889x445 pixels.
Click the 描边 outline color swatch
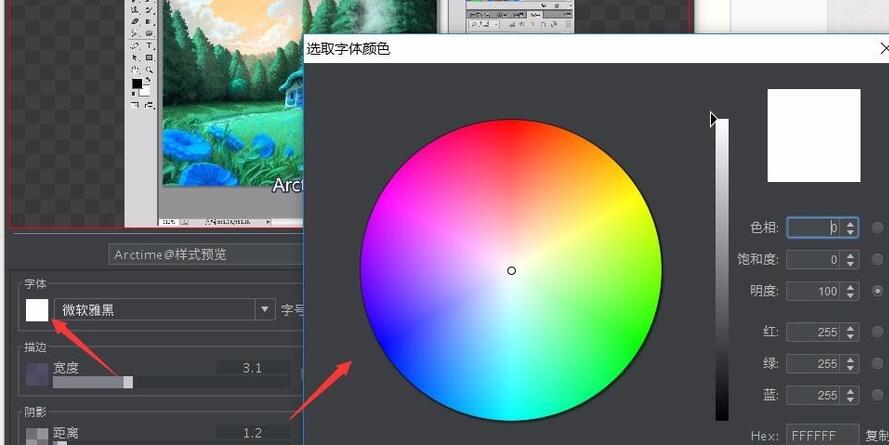37,374
